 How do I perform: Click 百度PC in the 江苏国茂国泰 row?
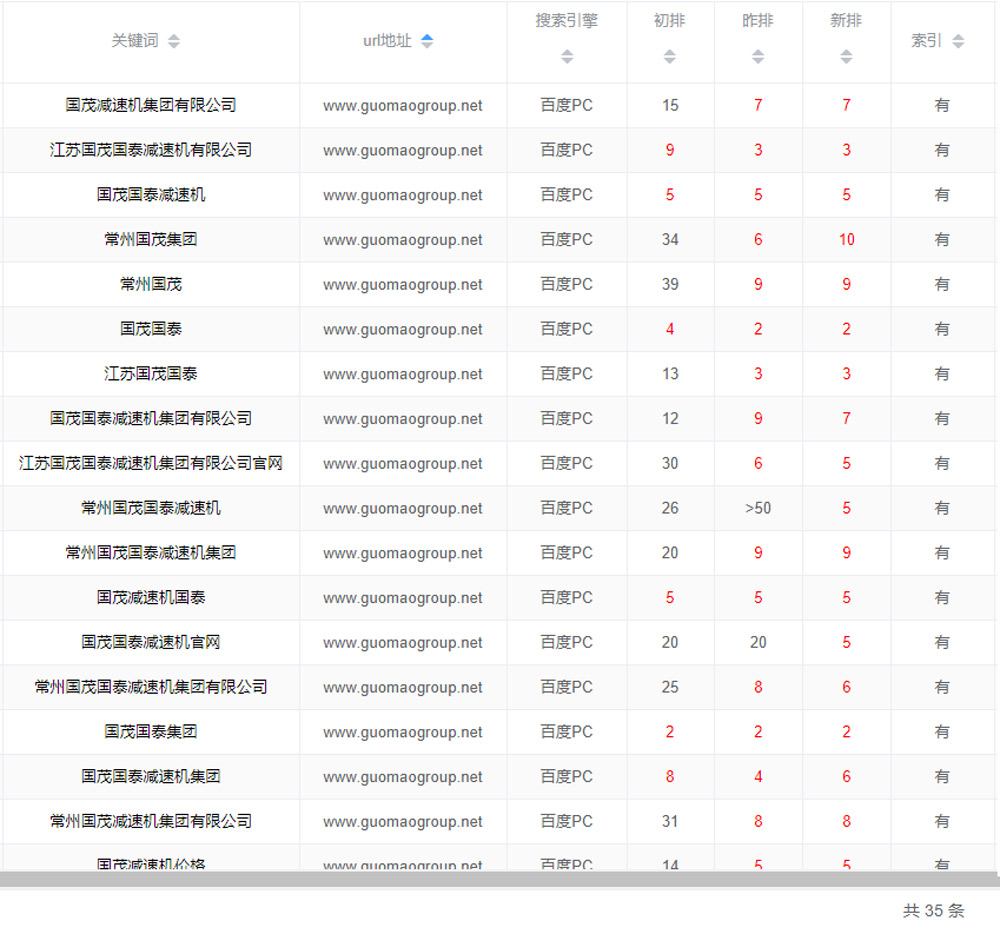(x=567, y=374)
